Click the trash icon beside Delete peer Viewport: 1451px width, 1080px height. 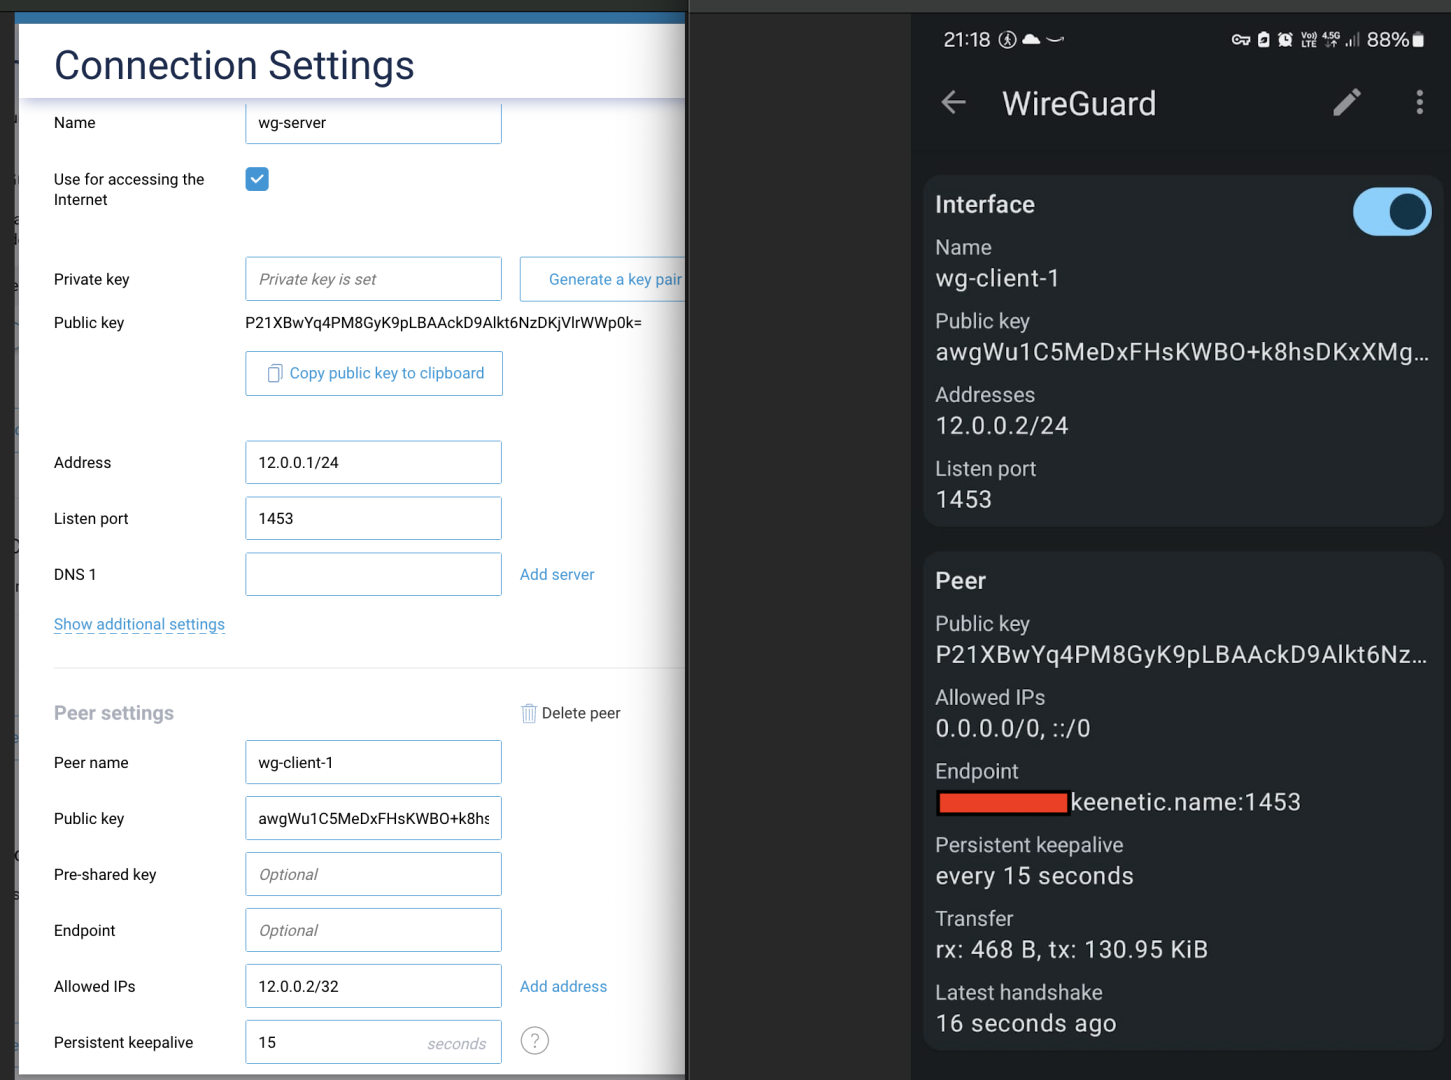point(529,713)
